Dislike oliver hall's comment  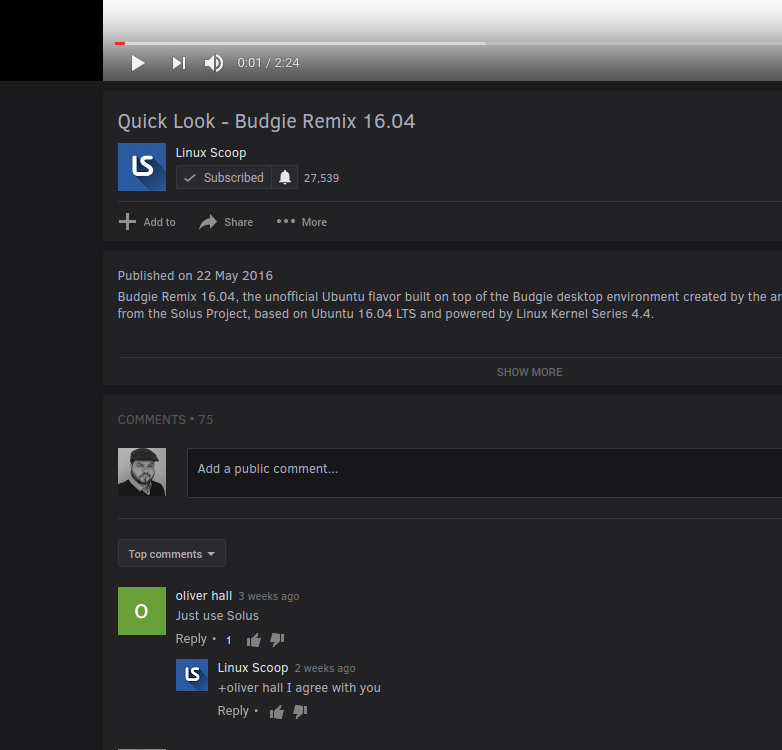277,640
